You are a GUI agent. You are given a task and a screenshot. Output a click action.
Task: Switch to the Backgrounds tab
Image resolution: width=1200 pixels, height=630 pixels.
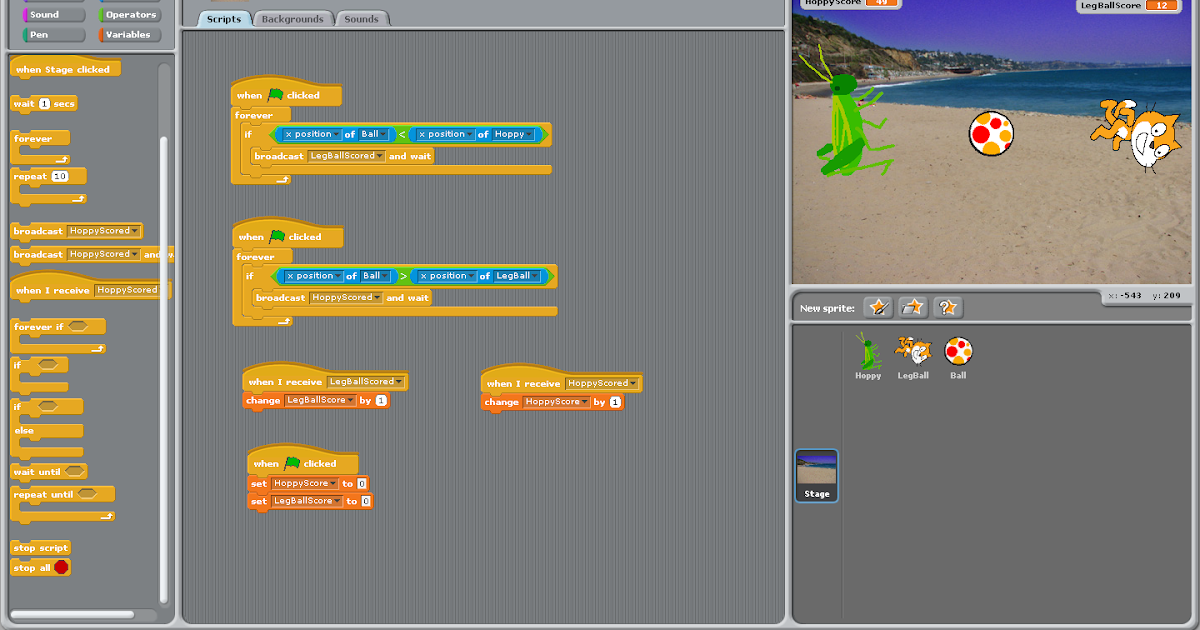click(x=295, y=18)
